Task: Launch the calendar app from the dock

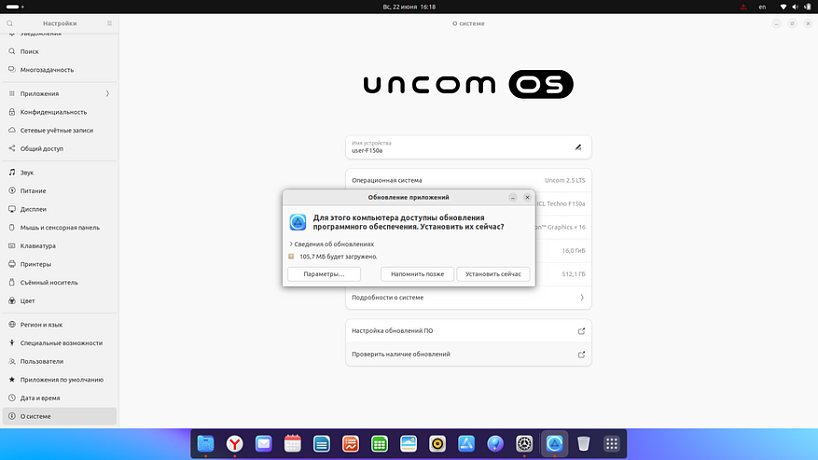Action: tap(293, 443)
